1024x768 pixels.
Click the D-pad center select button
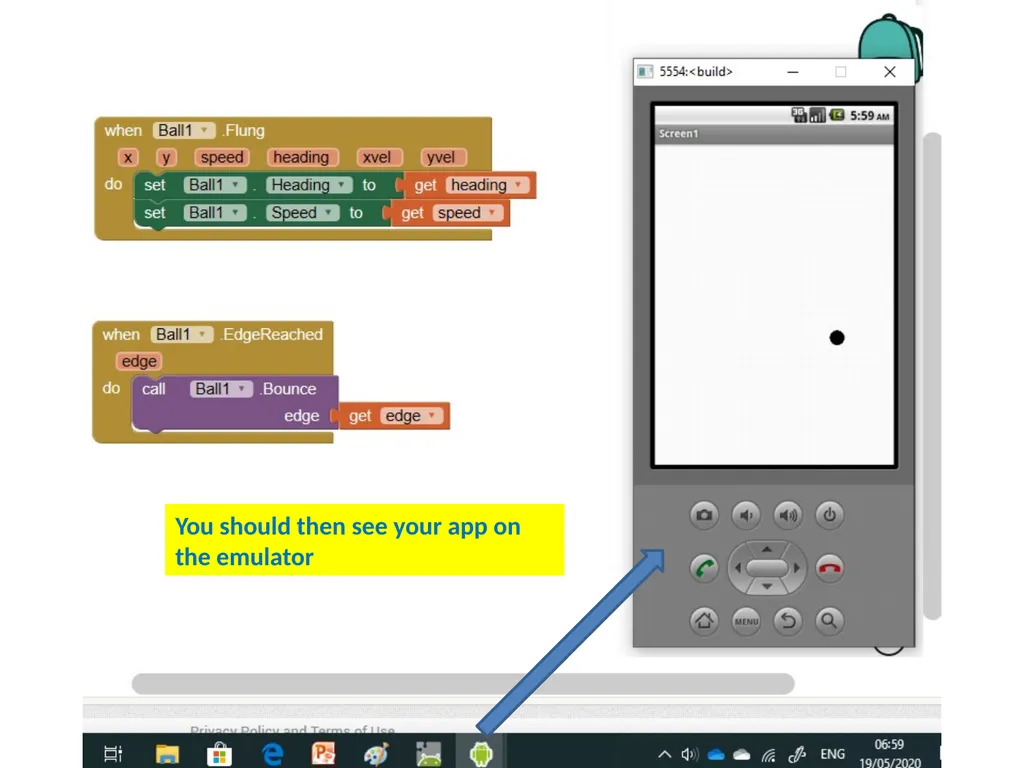click(x=767, y=568)
